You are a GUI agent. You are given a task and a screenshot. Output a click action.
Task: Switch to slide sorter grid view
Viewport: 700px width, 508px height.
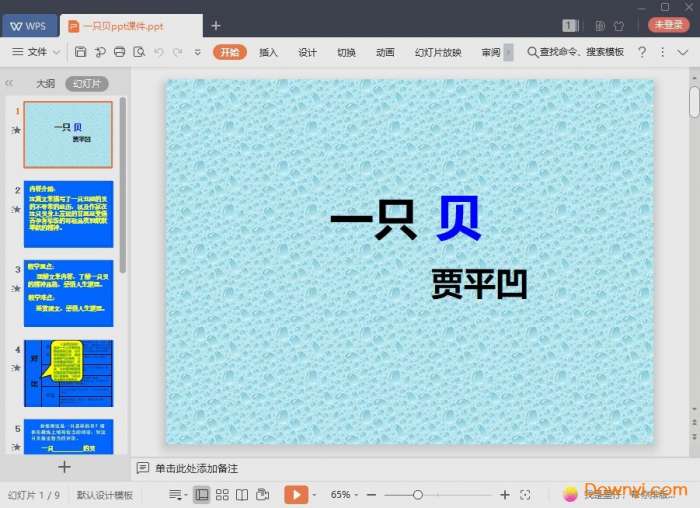(x=222, y=494)
